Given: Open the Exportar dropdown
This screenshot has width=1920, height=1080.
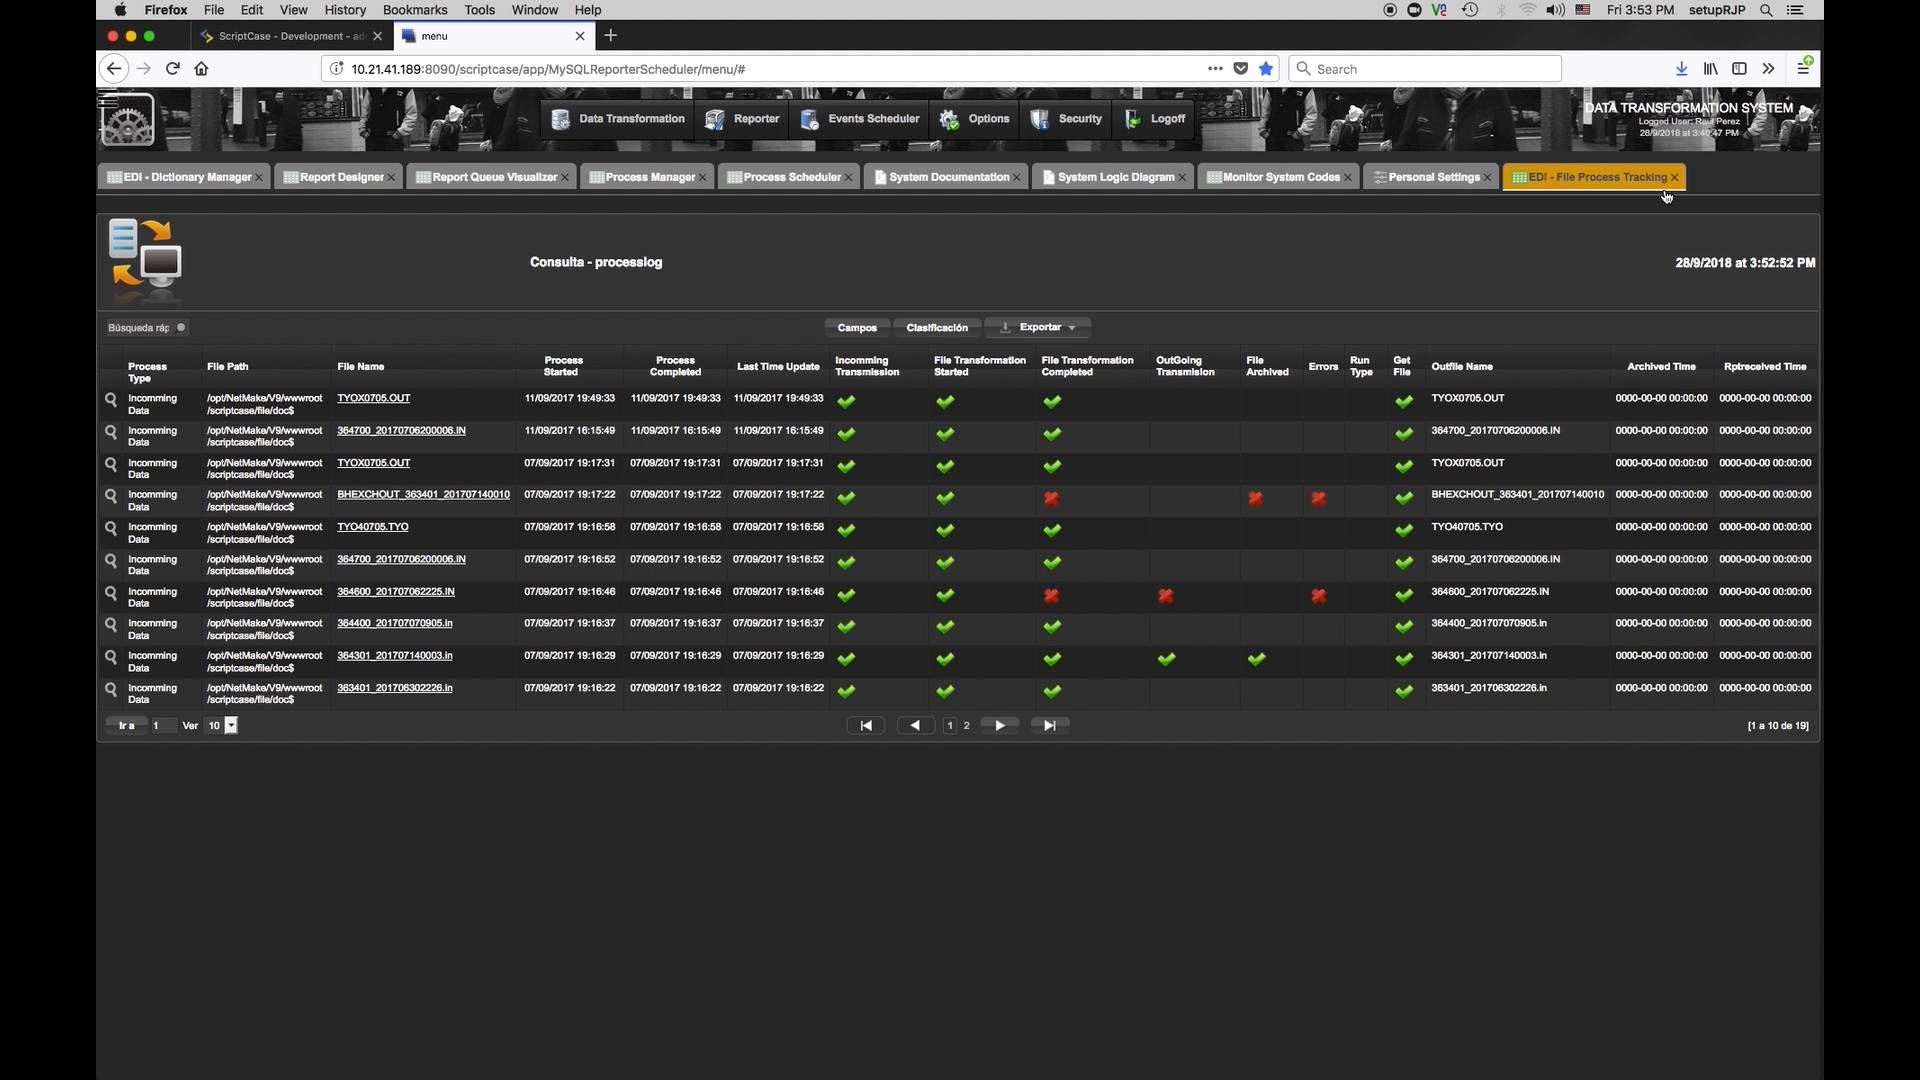Looking at the screenshot, I should click(1039, 328).
